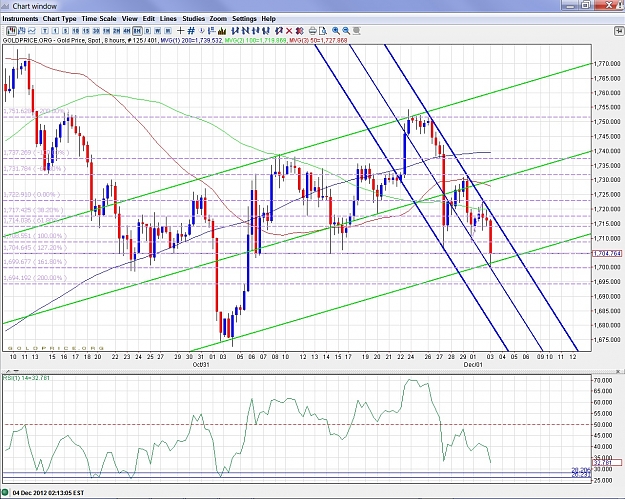Screen dimensions: 625x499
Task: Open the Instruments menu
Action: 20,19
